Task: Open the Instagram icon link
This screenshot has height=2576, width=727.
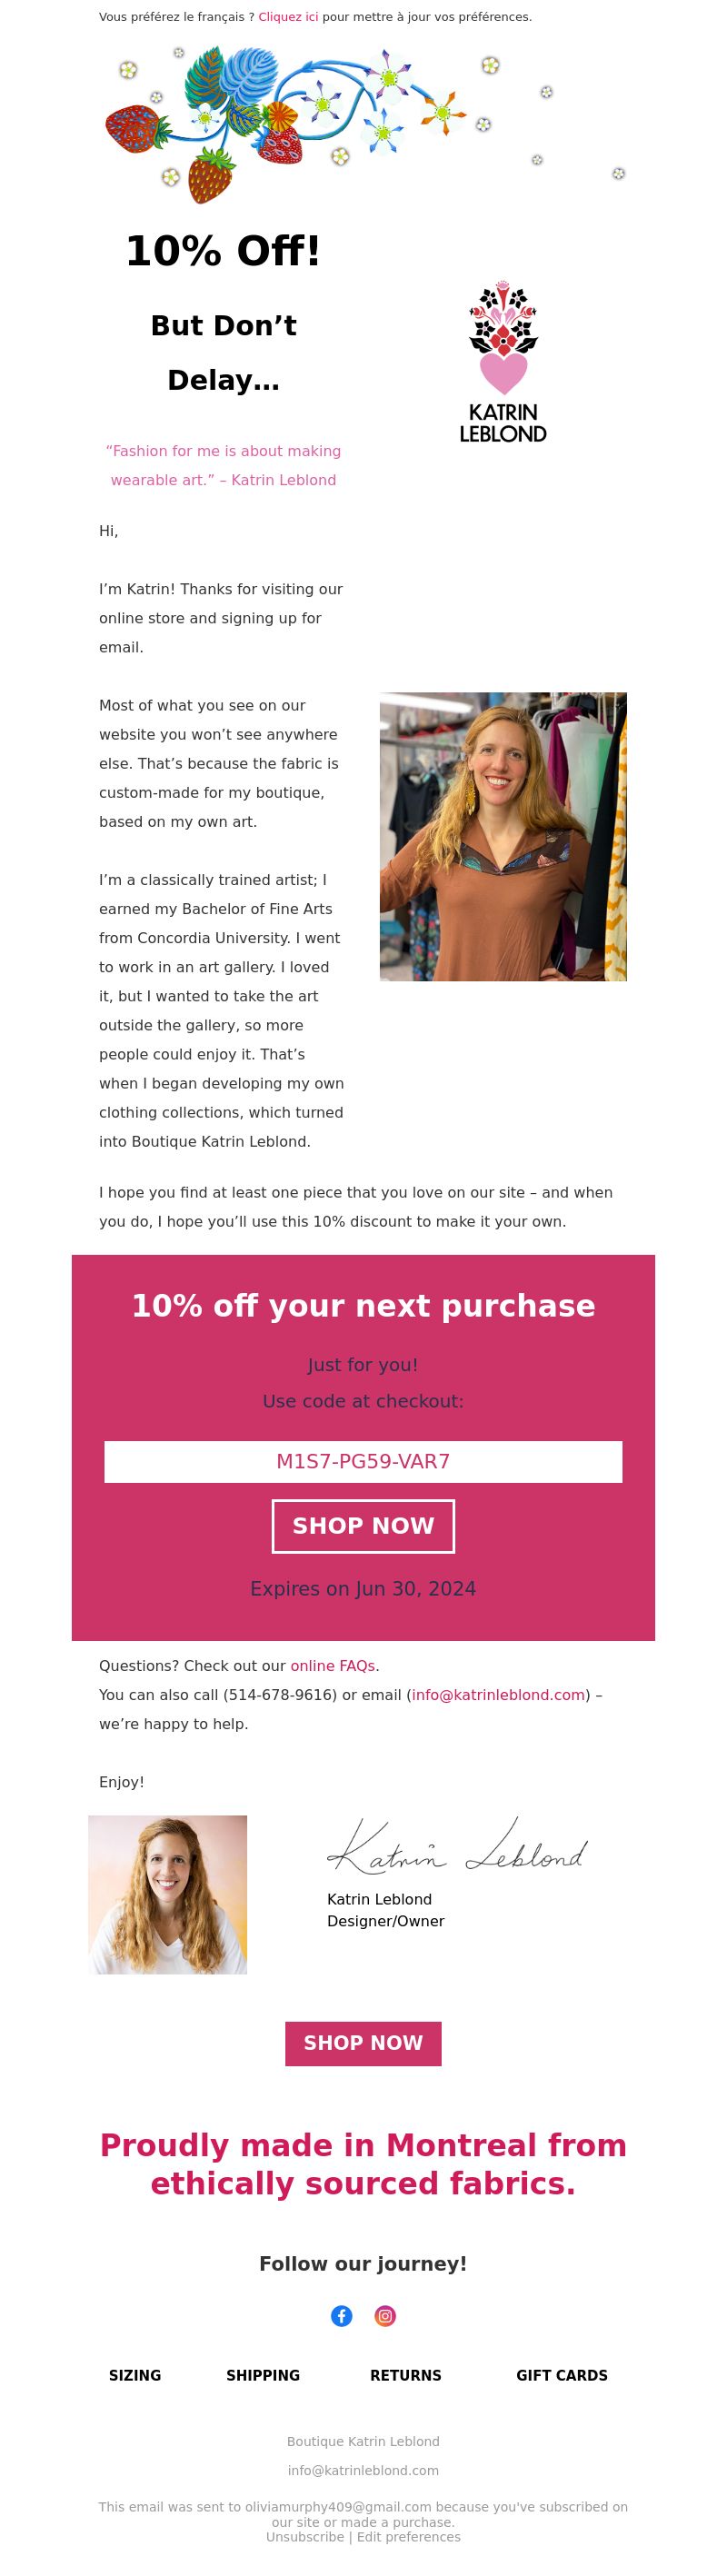Action: coord(385,2316)
